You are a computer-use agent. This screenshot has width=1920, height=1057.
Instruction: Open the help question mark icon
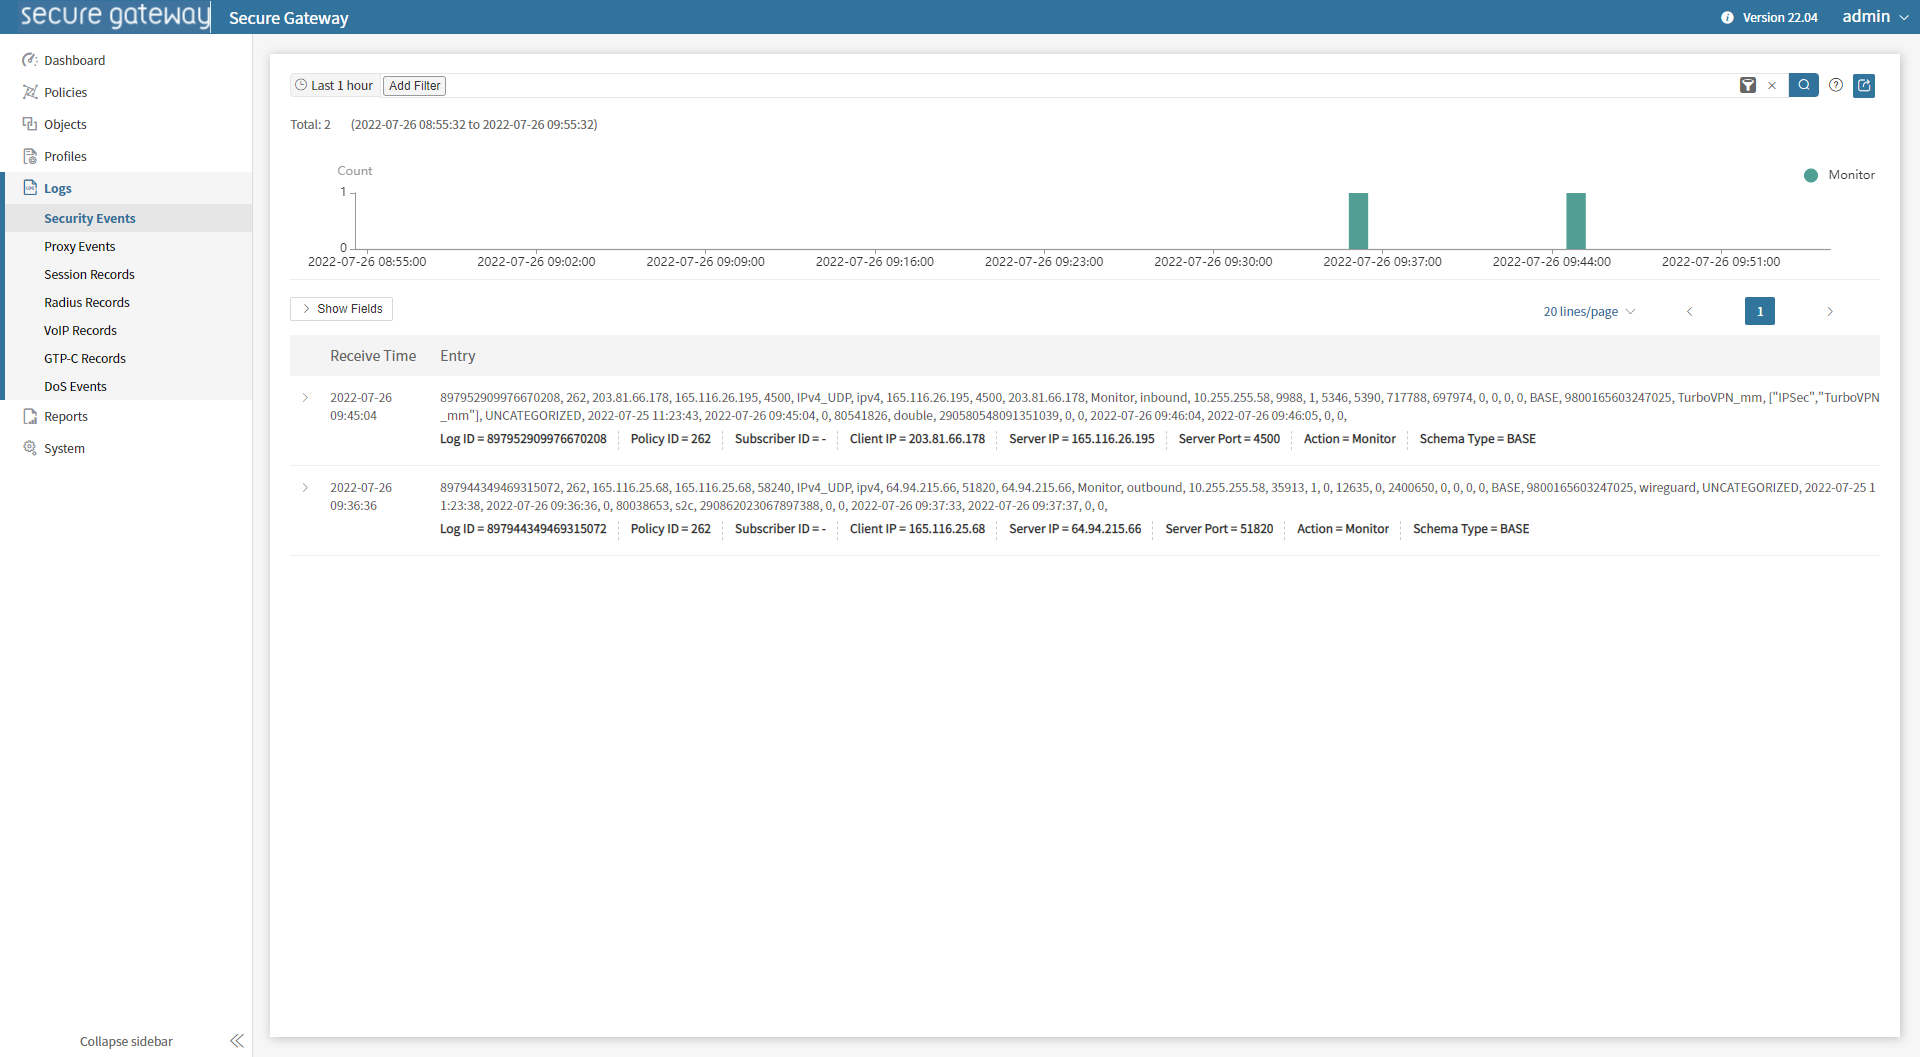point(1836,86)
